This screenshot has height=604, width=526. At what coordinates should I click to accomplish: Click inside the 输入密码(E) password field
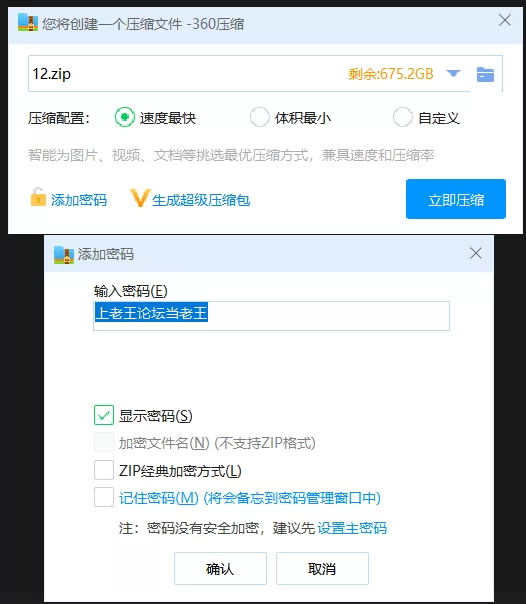271,316
